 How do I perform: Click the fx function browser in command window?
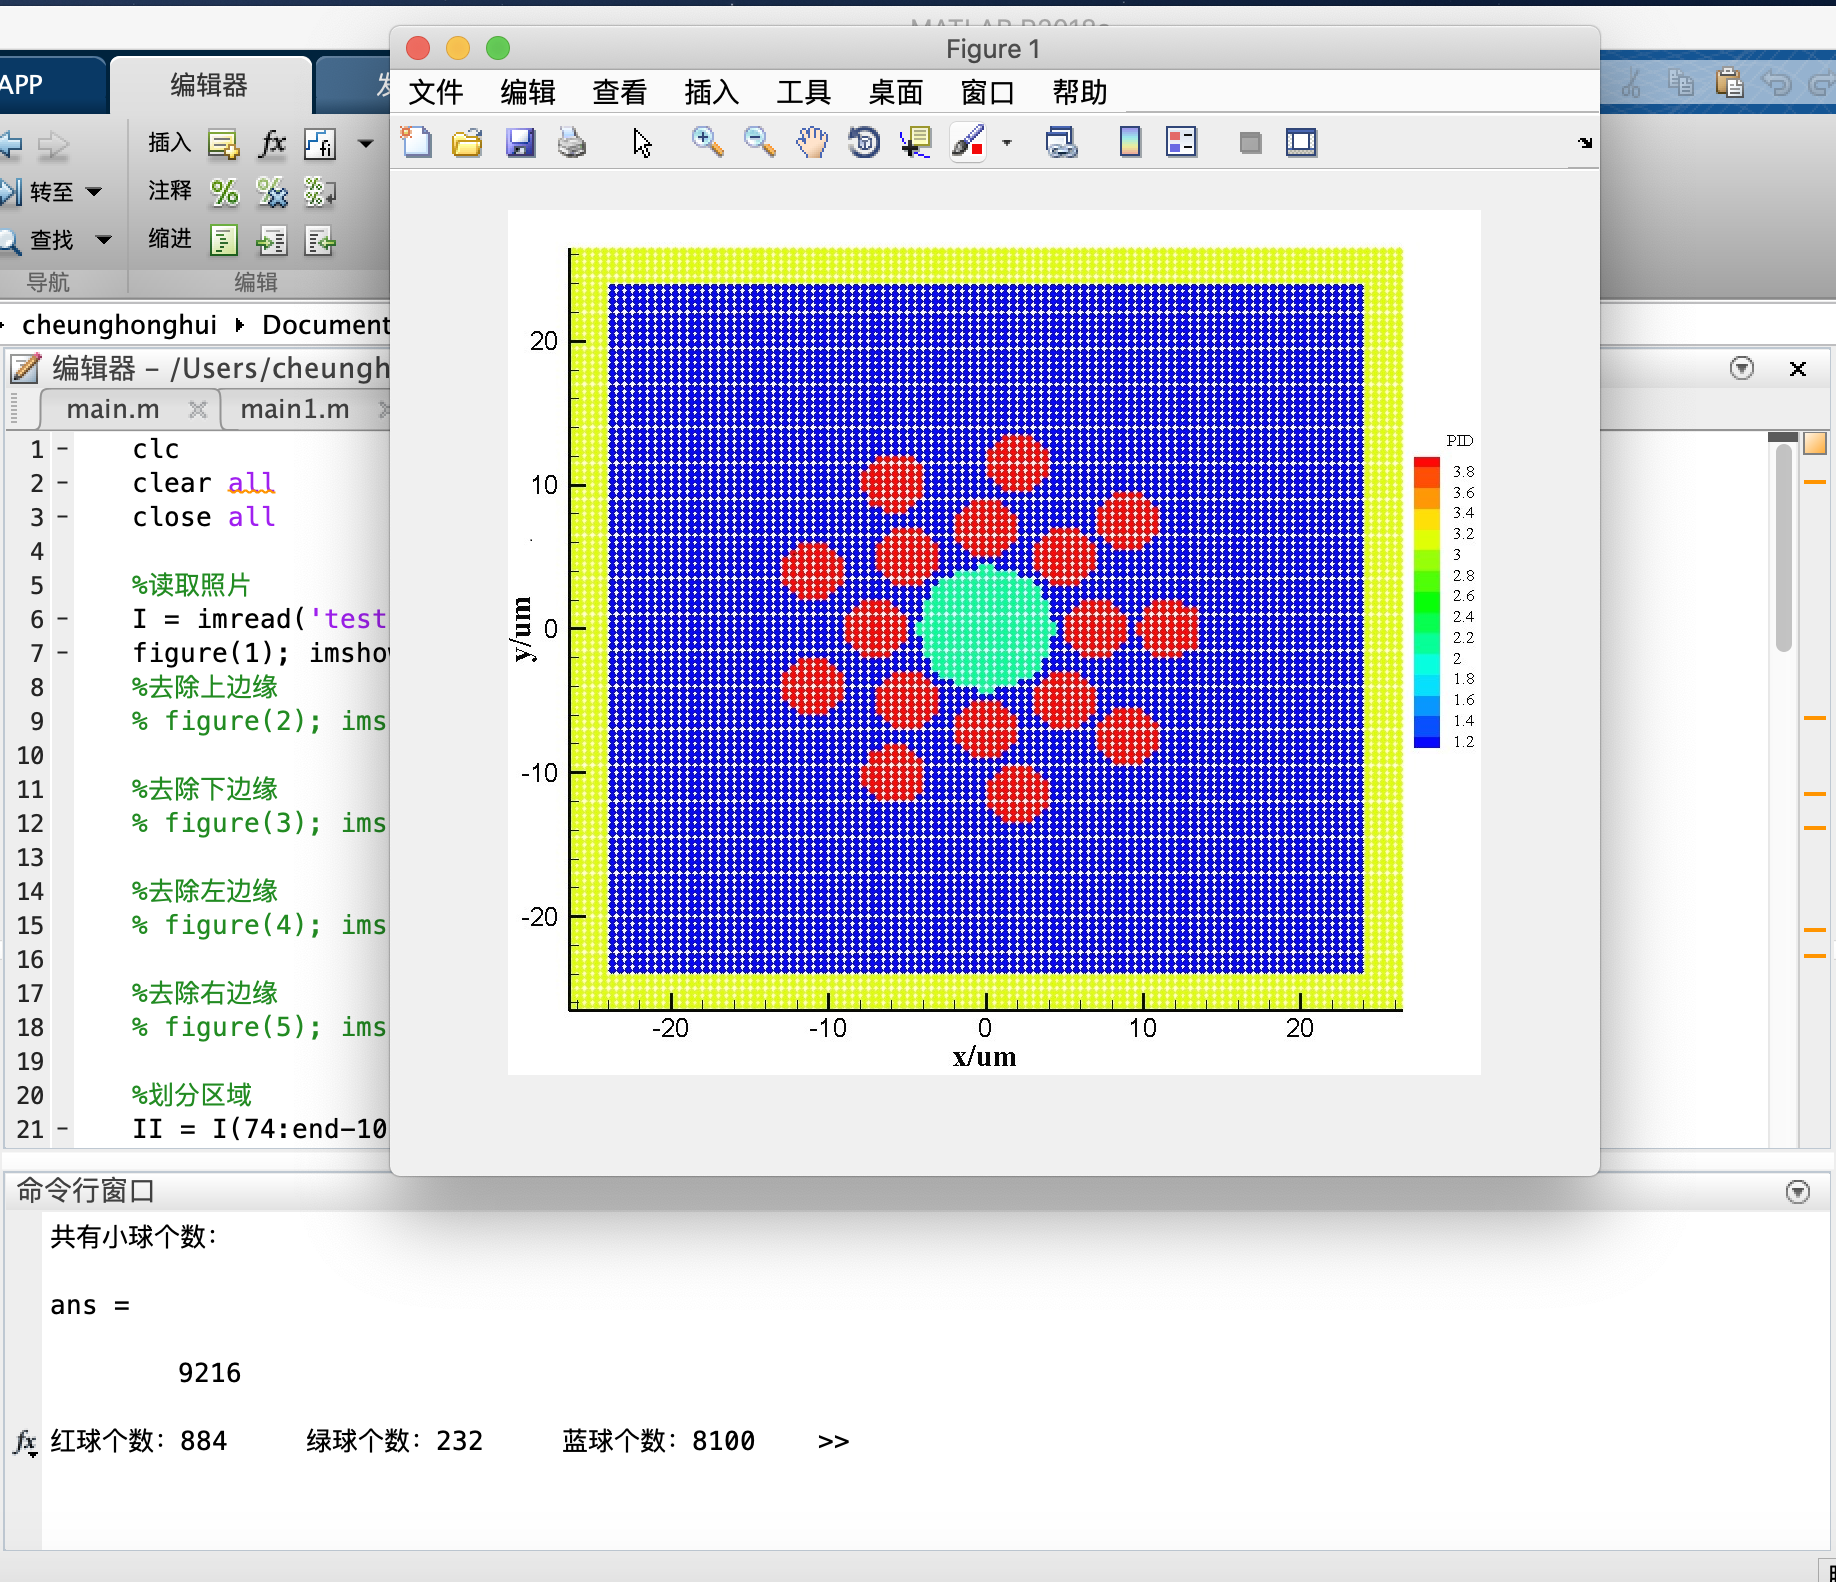26,1442
